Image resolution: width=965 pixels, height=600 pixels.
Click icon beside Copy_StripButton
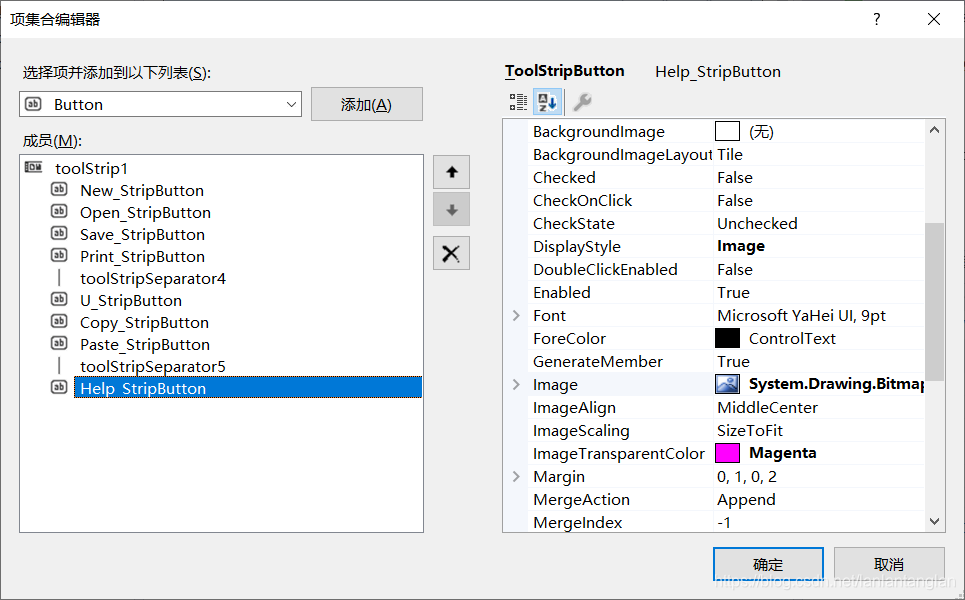59,321
